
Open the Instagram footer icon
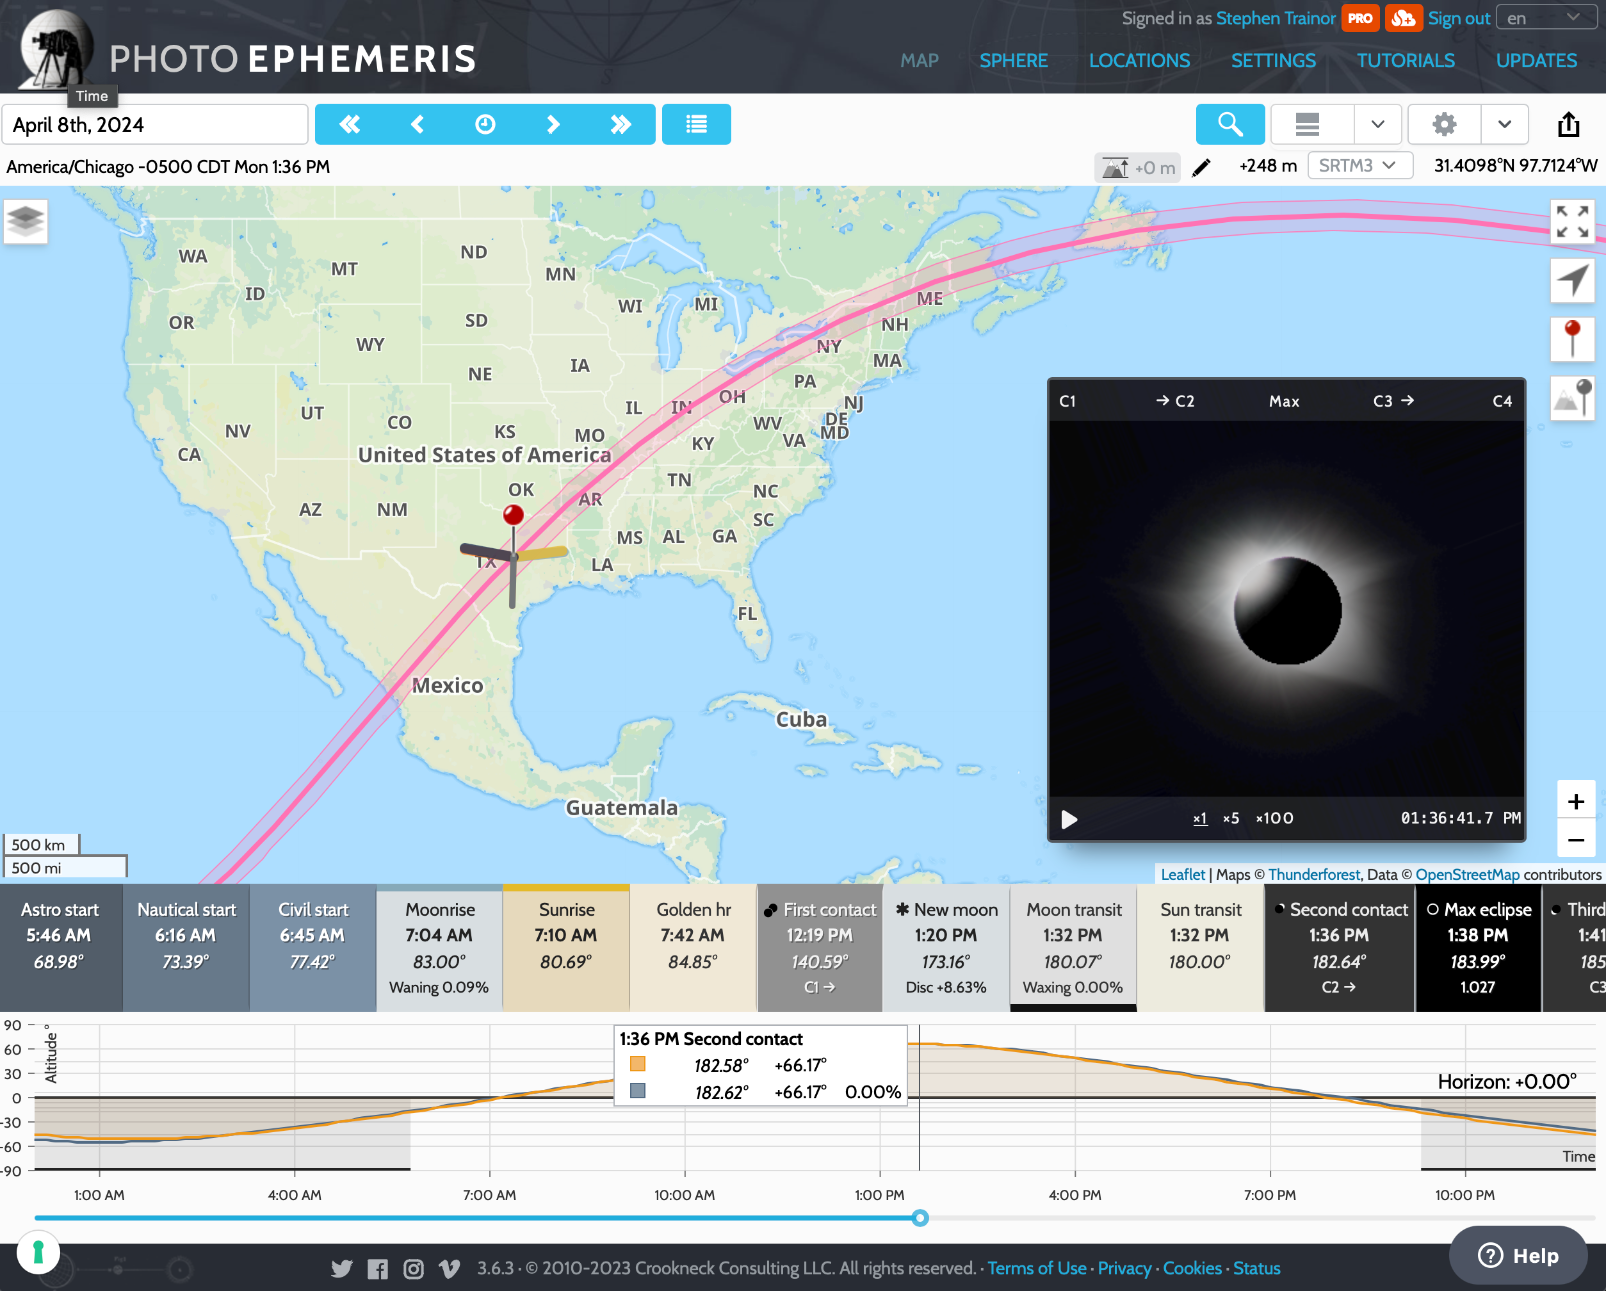tap(413, 1268)
